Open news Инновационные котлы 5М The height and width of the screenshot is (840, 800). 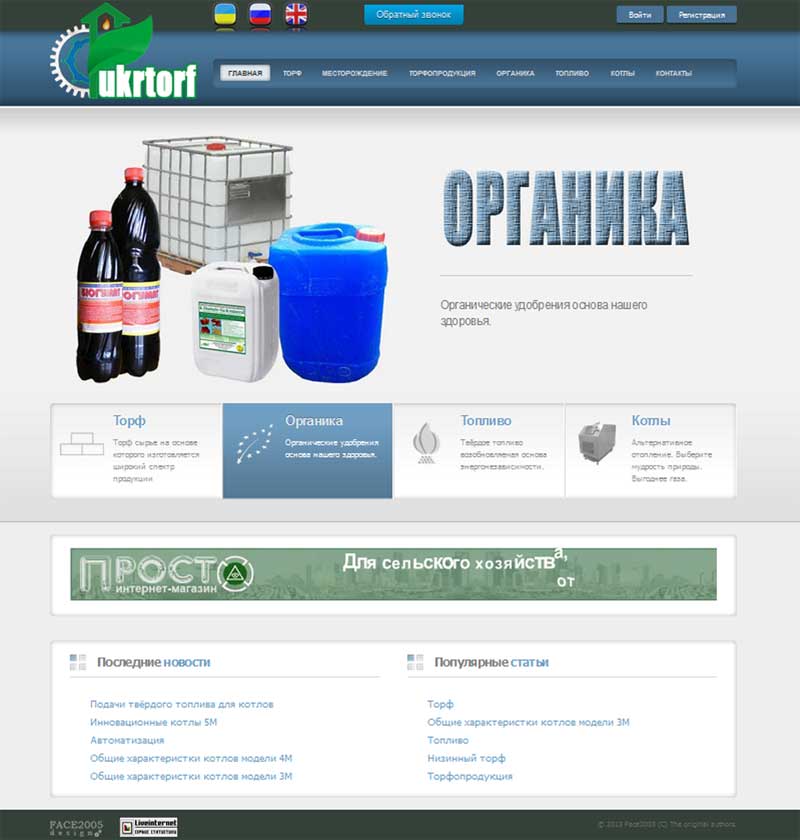[x=153, y=722]
